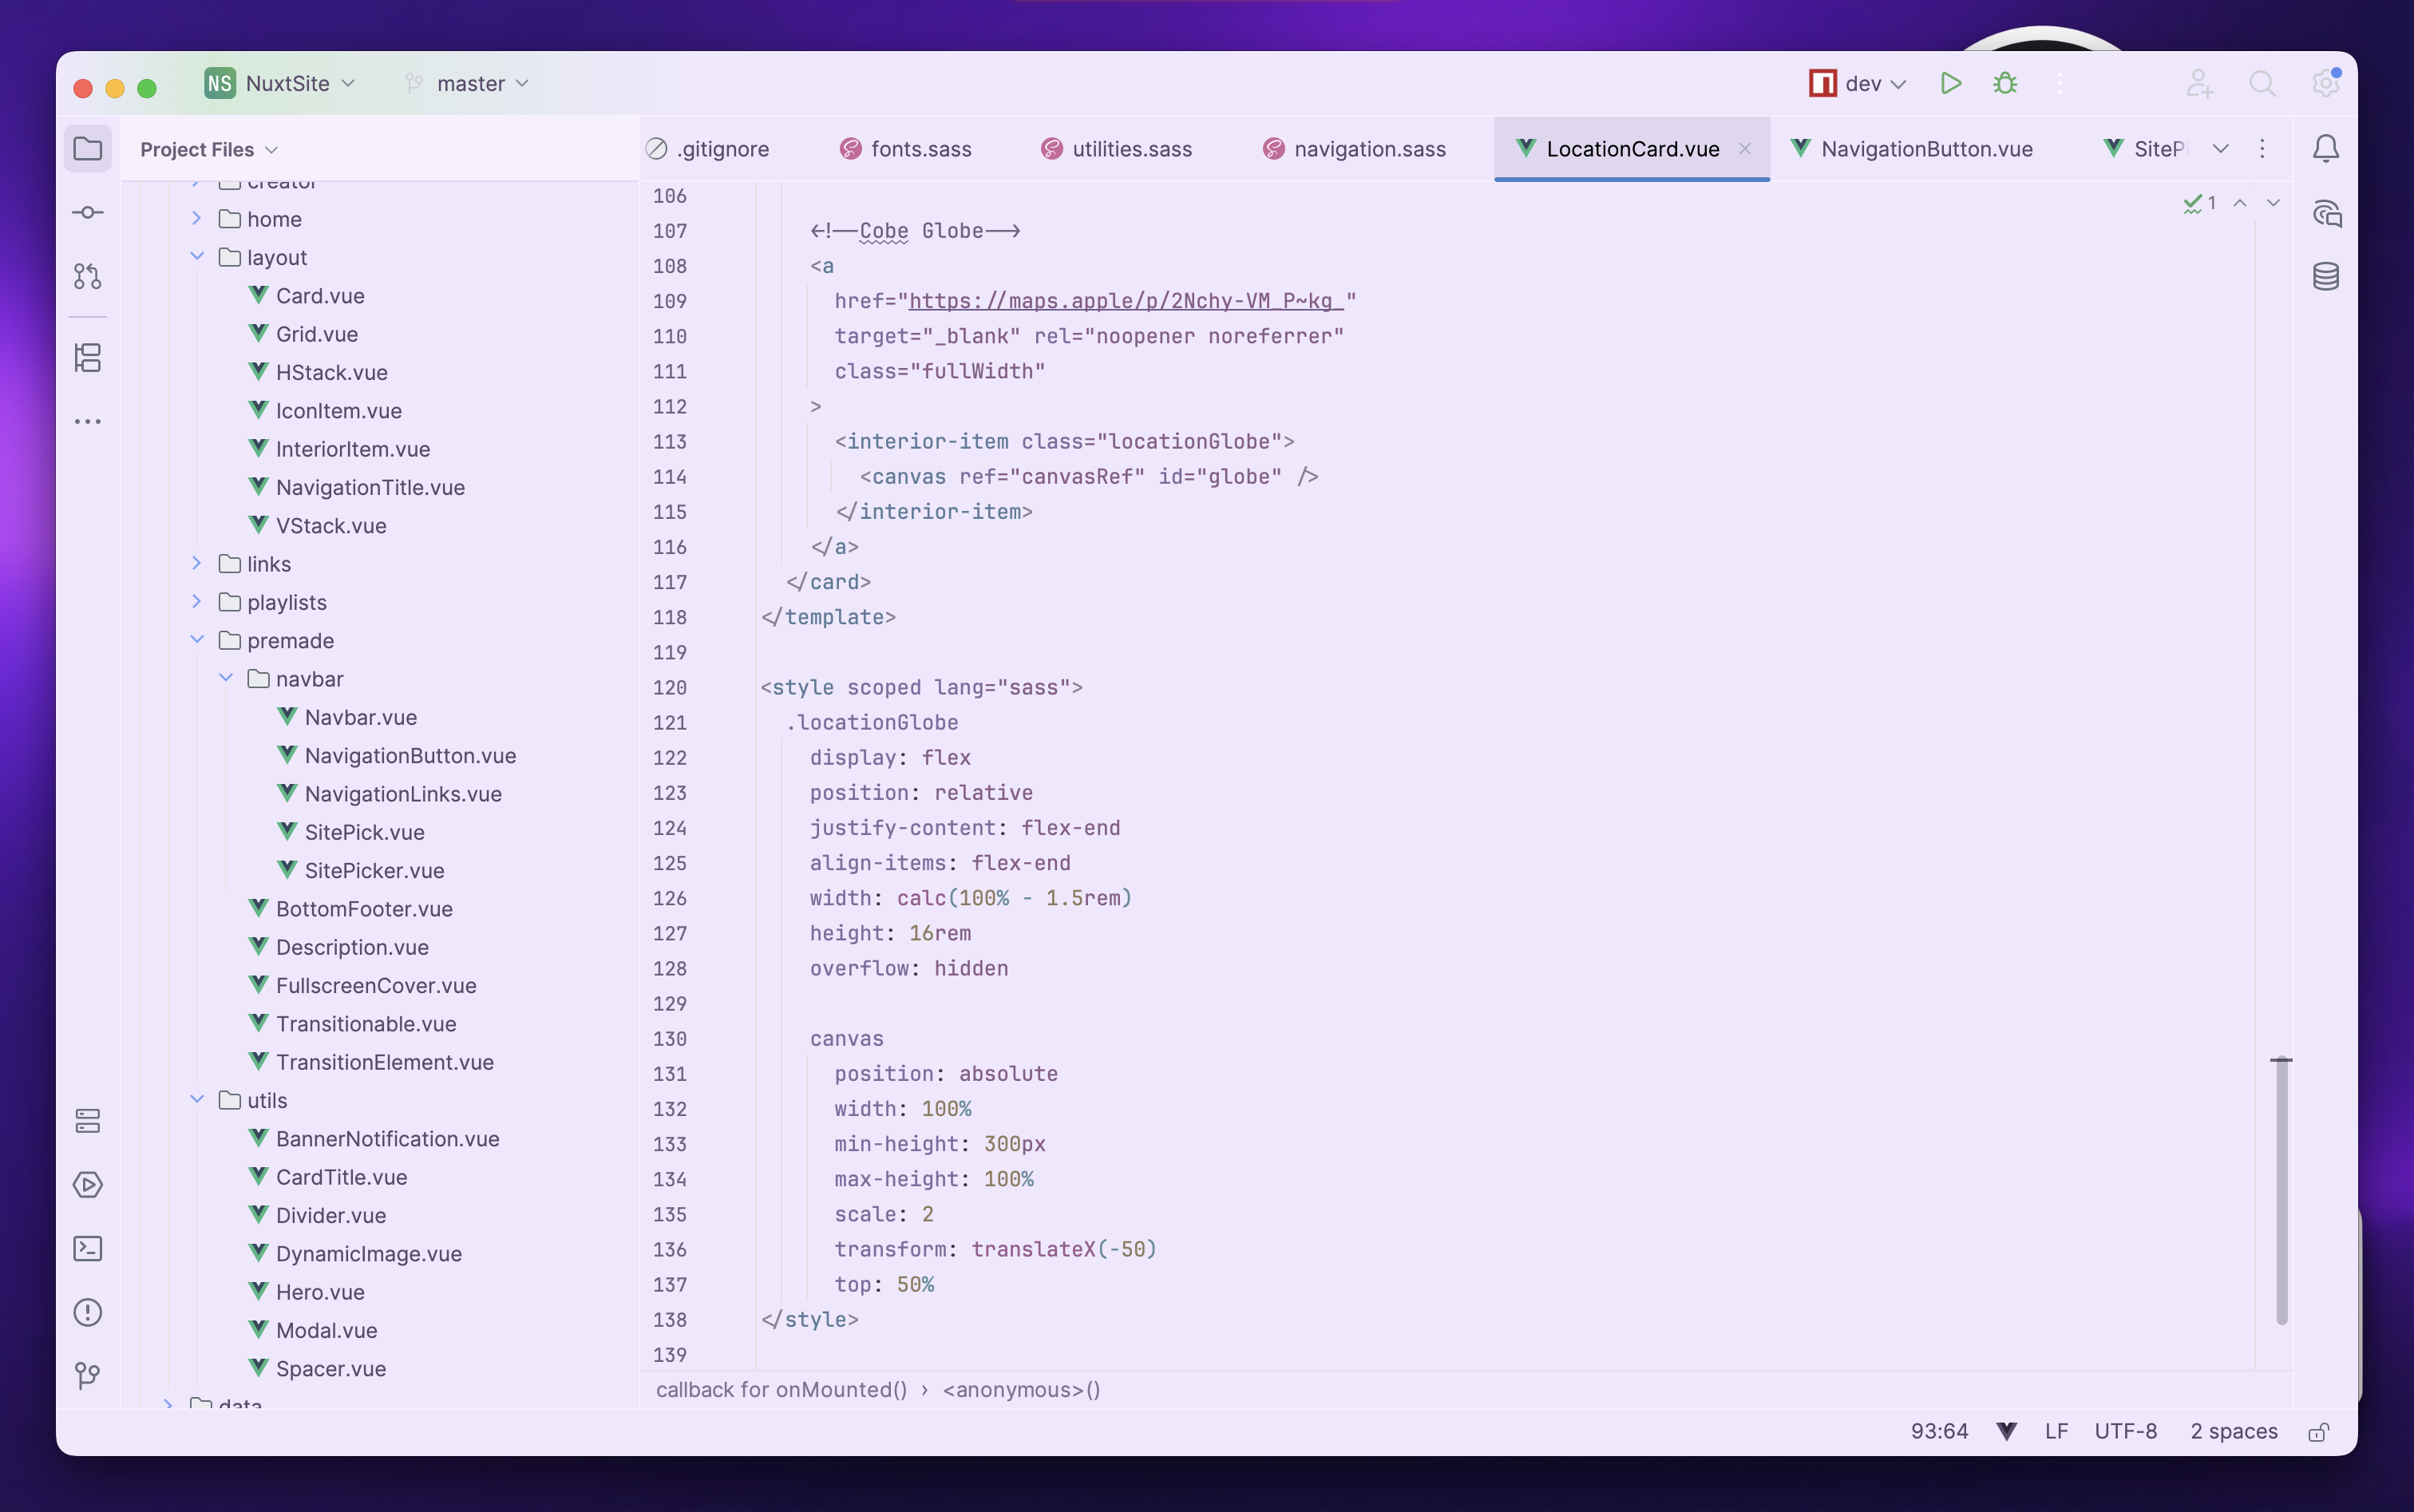2414x1512 pixels.
Task: Open the Project Files view dropdown
Action: pos(209,149)
